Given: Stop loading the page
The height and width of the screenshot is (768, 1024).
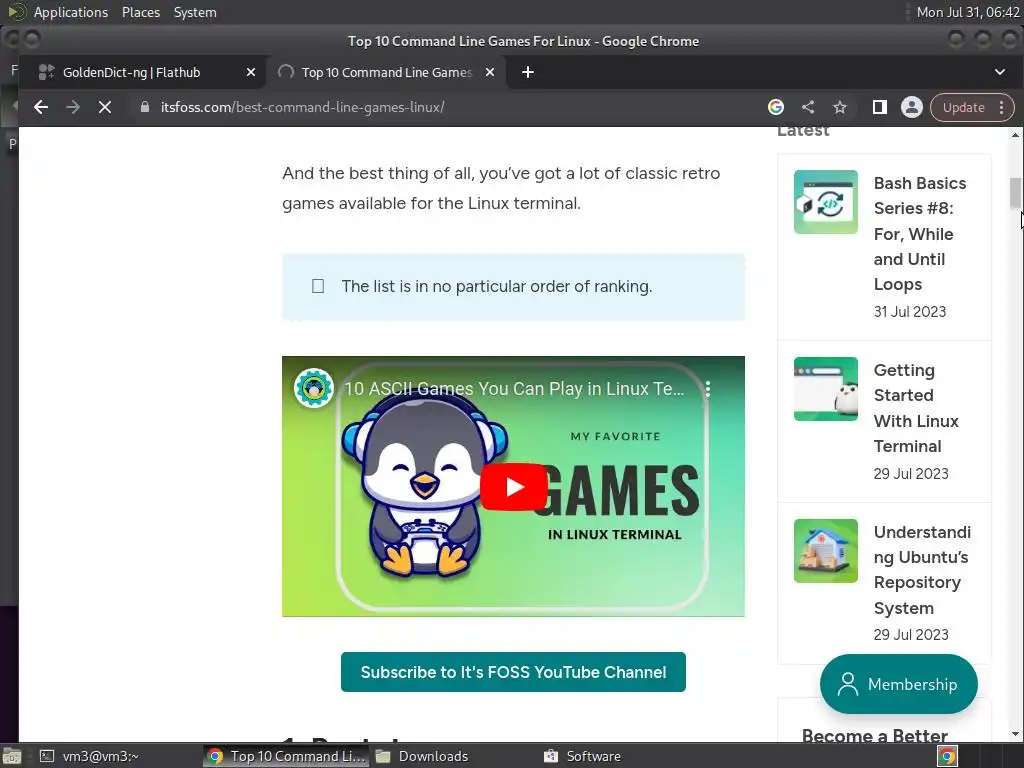Looking at the screenshot, I should point(104,107).
